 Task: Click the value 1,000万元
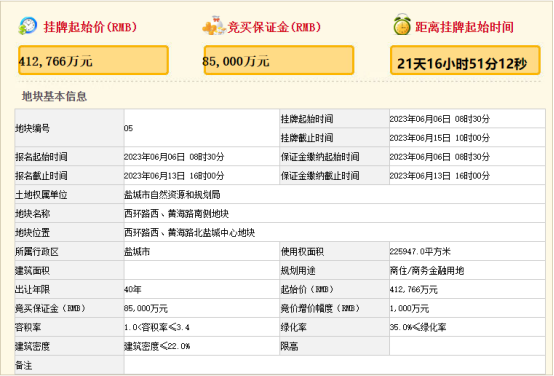(409, 309)
